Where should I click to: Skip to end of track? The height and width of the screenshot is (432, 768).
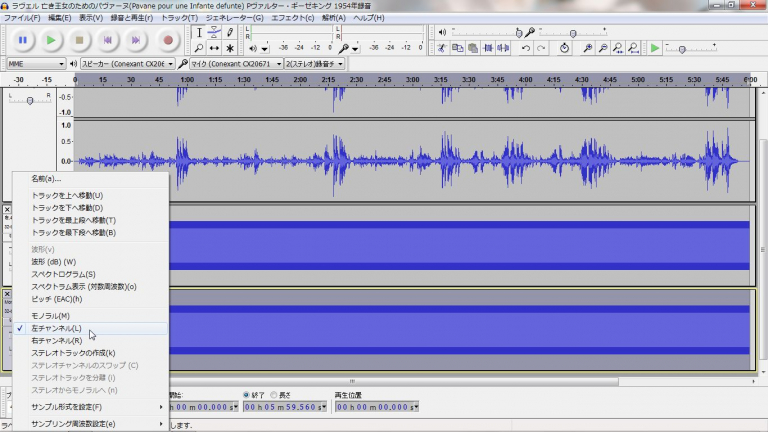pos(136,40)
